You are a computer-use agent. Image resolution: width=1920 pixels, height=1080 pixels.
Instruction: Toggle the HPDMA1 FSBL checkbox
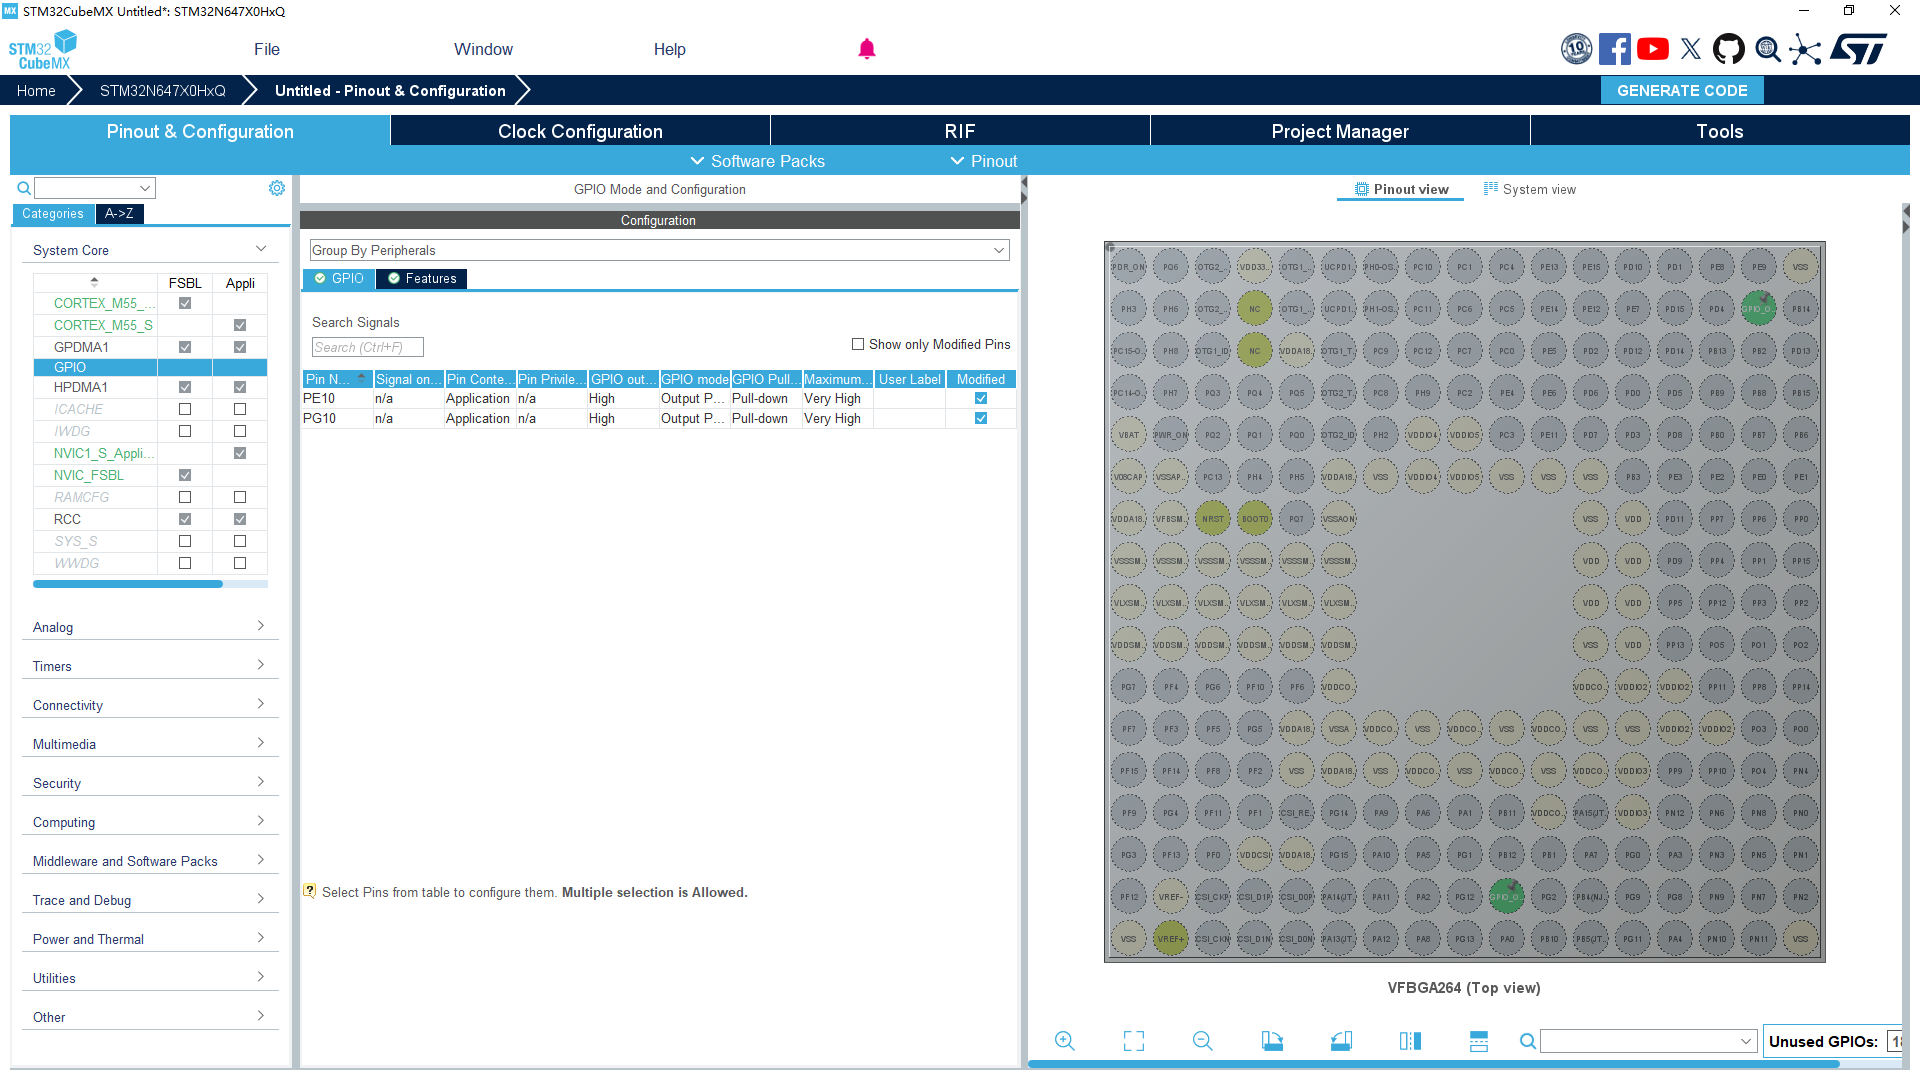pyautogui.click(x=185, y=387)
